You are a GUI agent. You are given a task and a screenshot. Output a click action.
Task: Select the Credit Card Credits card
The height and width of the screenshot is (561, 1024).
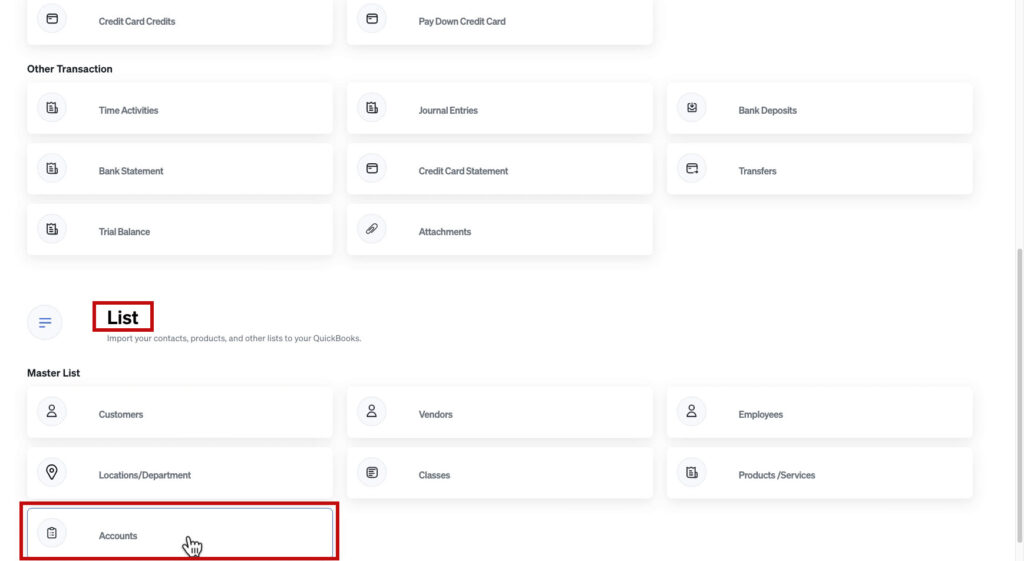[x=180, y=21]
